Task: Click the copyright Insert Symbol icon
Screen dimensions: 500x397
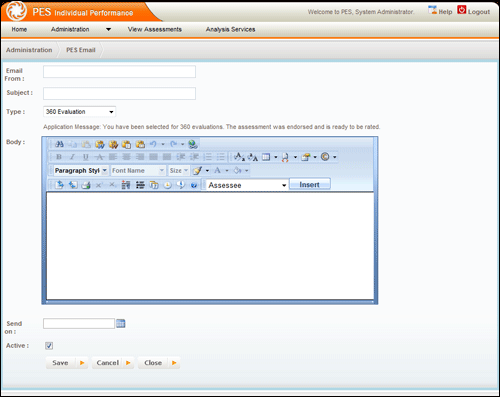Action: click(x=325, y=157)
